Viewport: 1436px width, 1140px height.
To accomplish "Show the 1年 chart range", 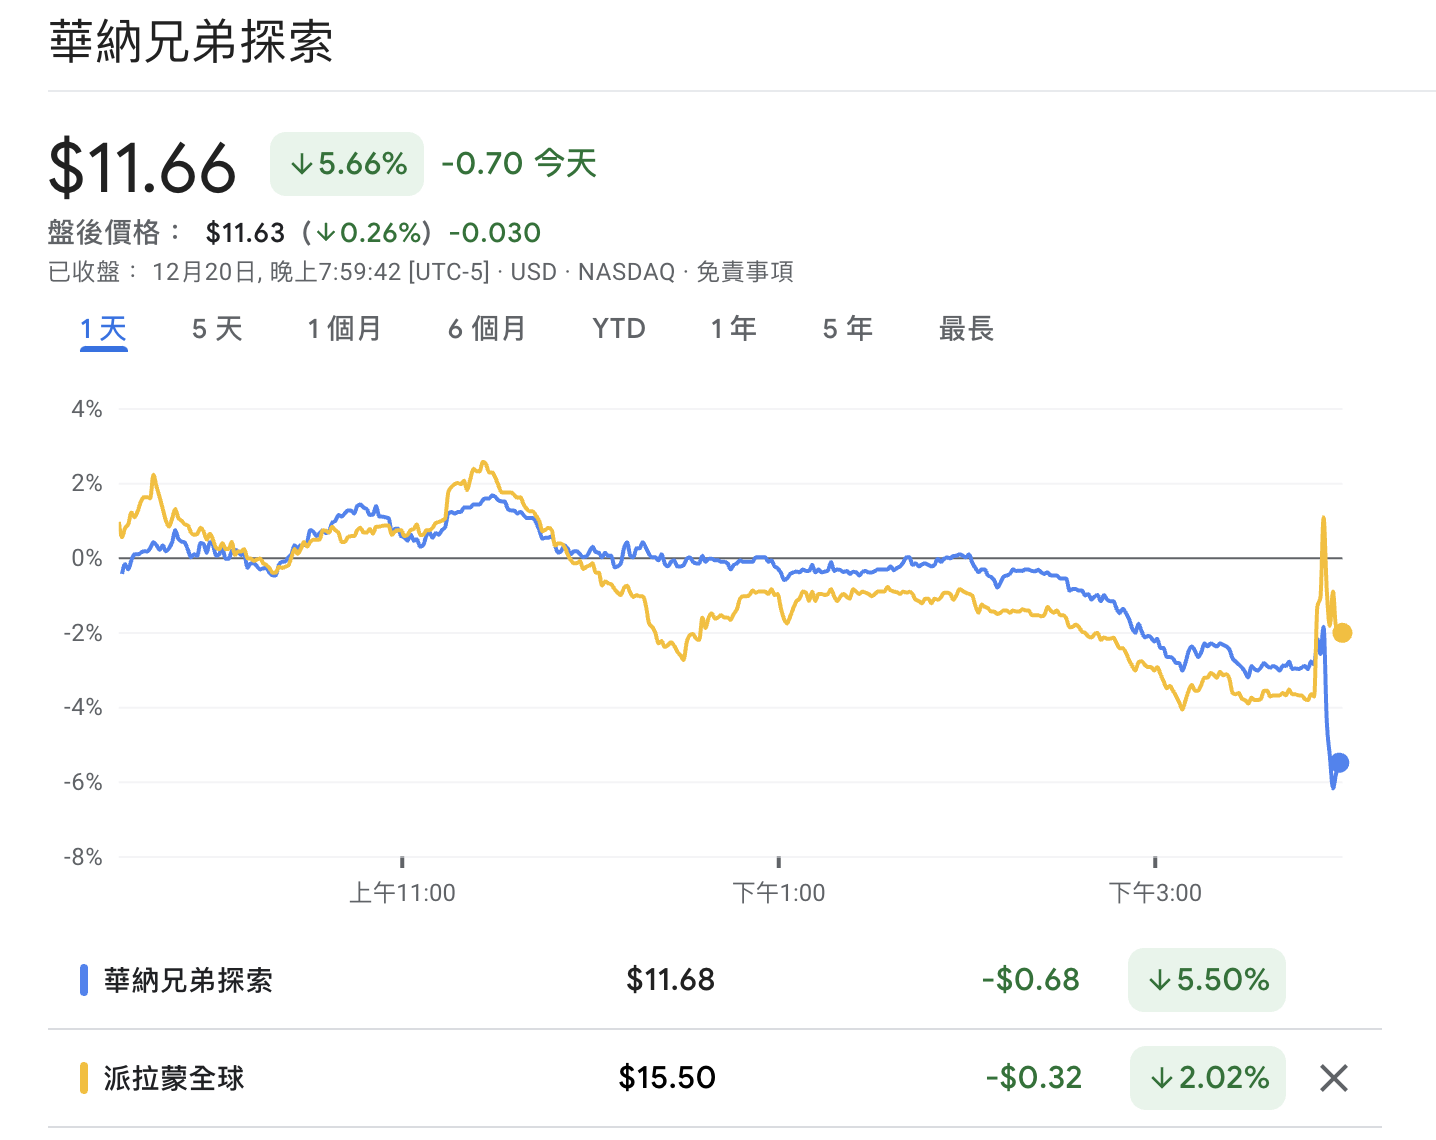I will 733,329.
